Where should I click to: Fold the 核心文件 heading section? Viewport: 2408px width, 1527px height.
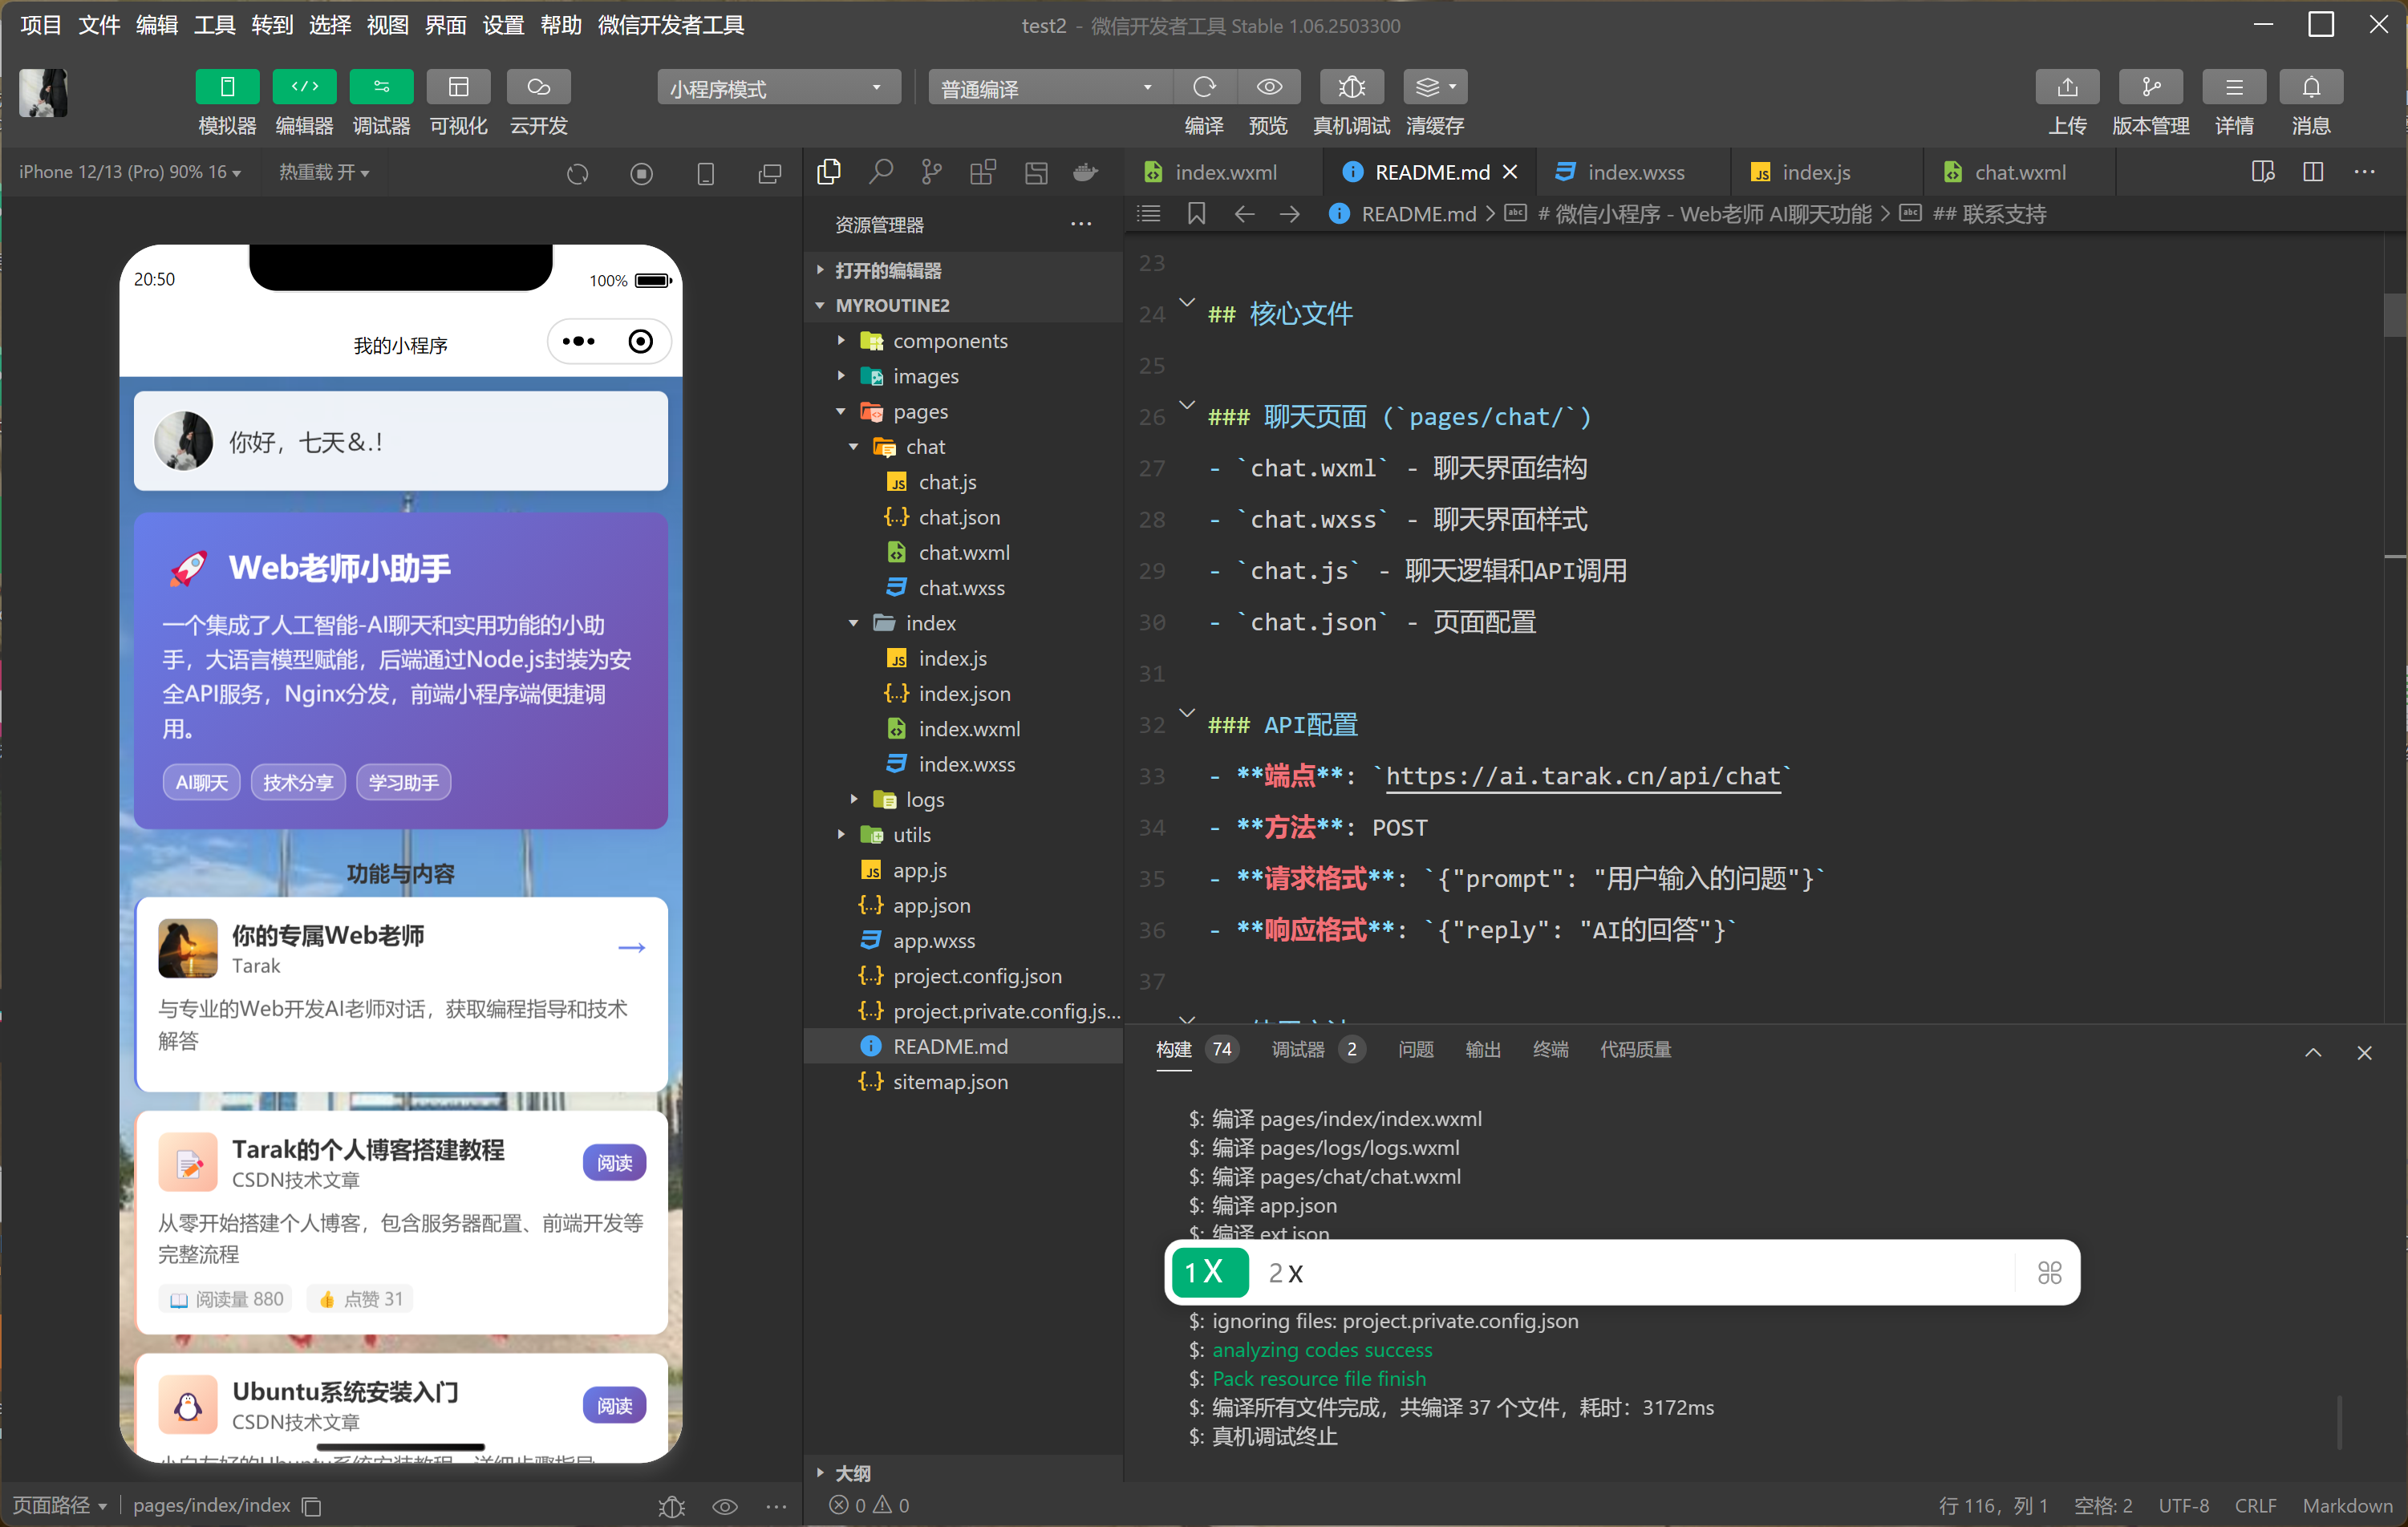[x=1187, y=301]
